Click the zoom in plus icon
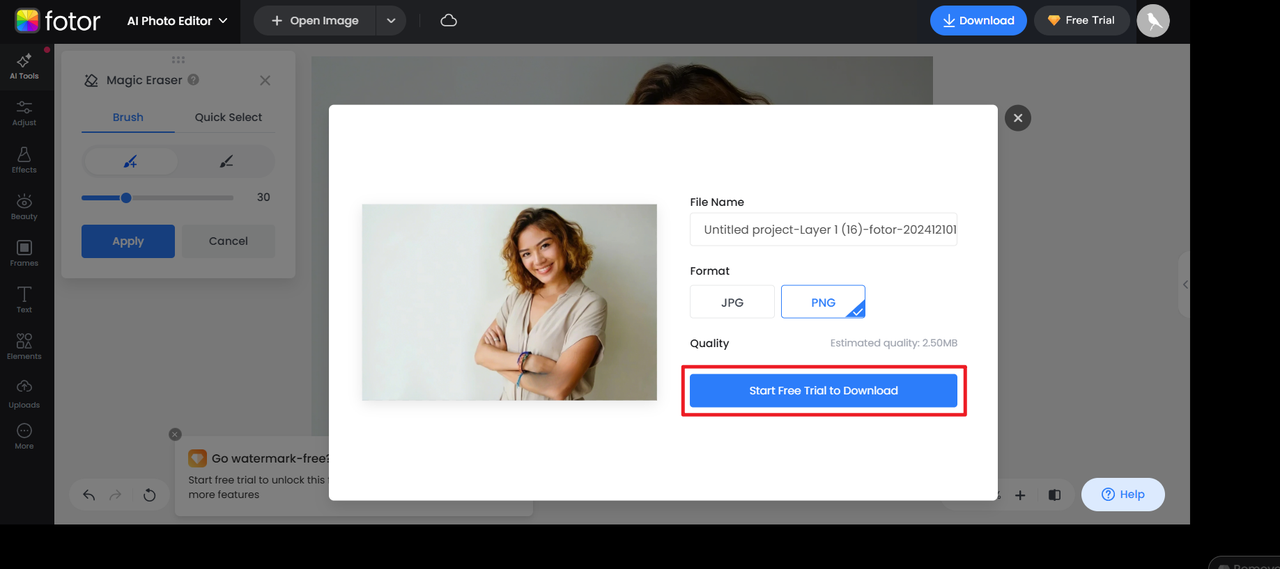This screenshot has width=1280, height=569. (1020, 495)
